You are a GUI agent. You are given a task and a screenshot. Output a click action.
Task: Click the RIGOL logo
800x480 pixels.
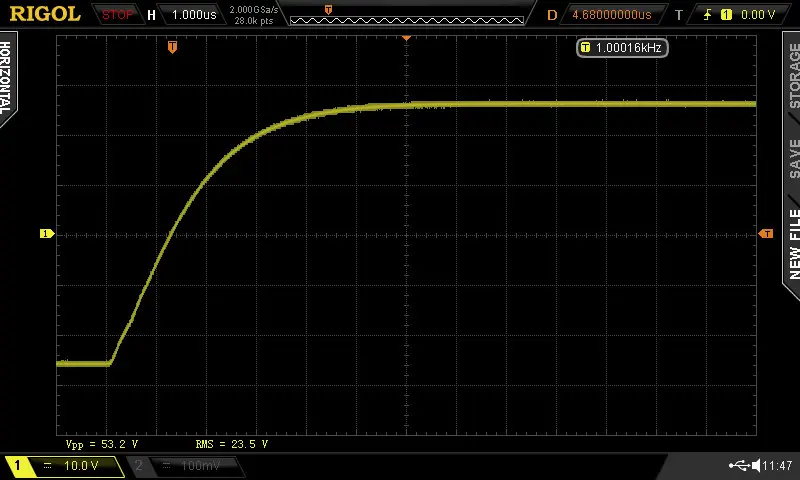point(45,14)
